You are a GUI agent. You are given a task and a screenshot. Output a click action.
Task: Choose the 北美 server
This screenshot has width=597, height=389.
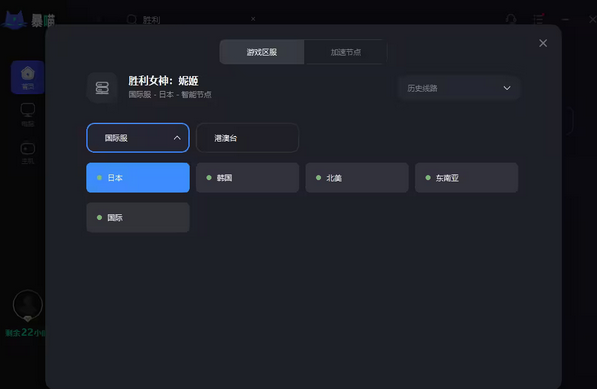point(357,178)
